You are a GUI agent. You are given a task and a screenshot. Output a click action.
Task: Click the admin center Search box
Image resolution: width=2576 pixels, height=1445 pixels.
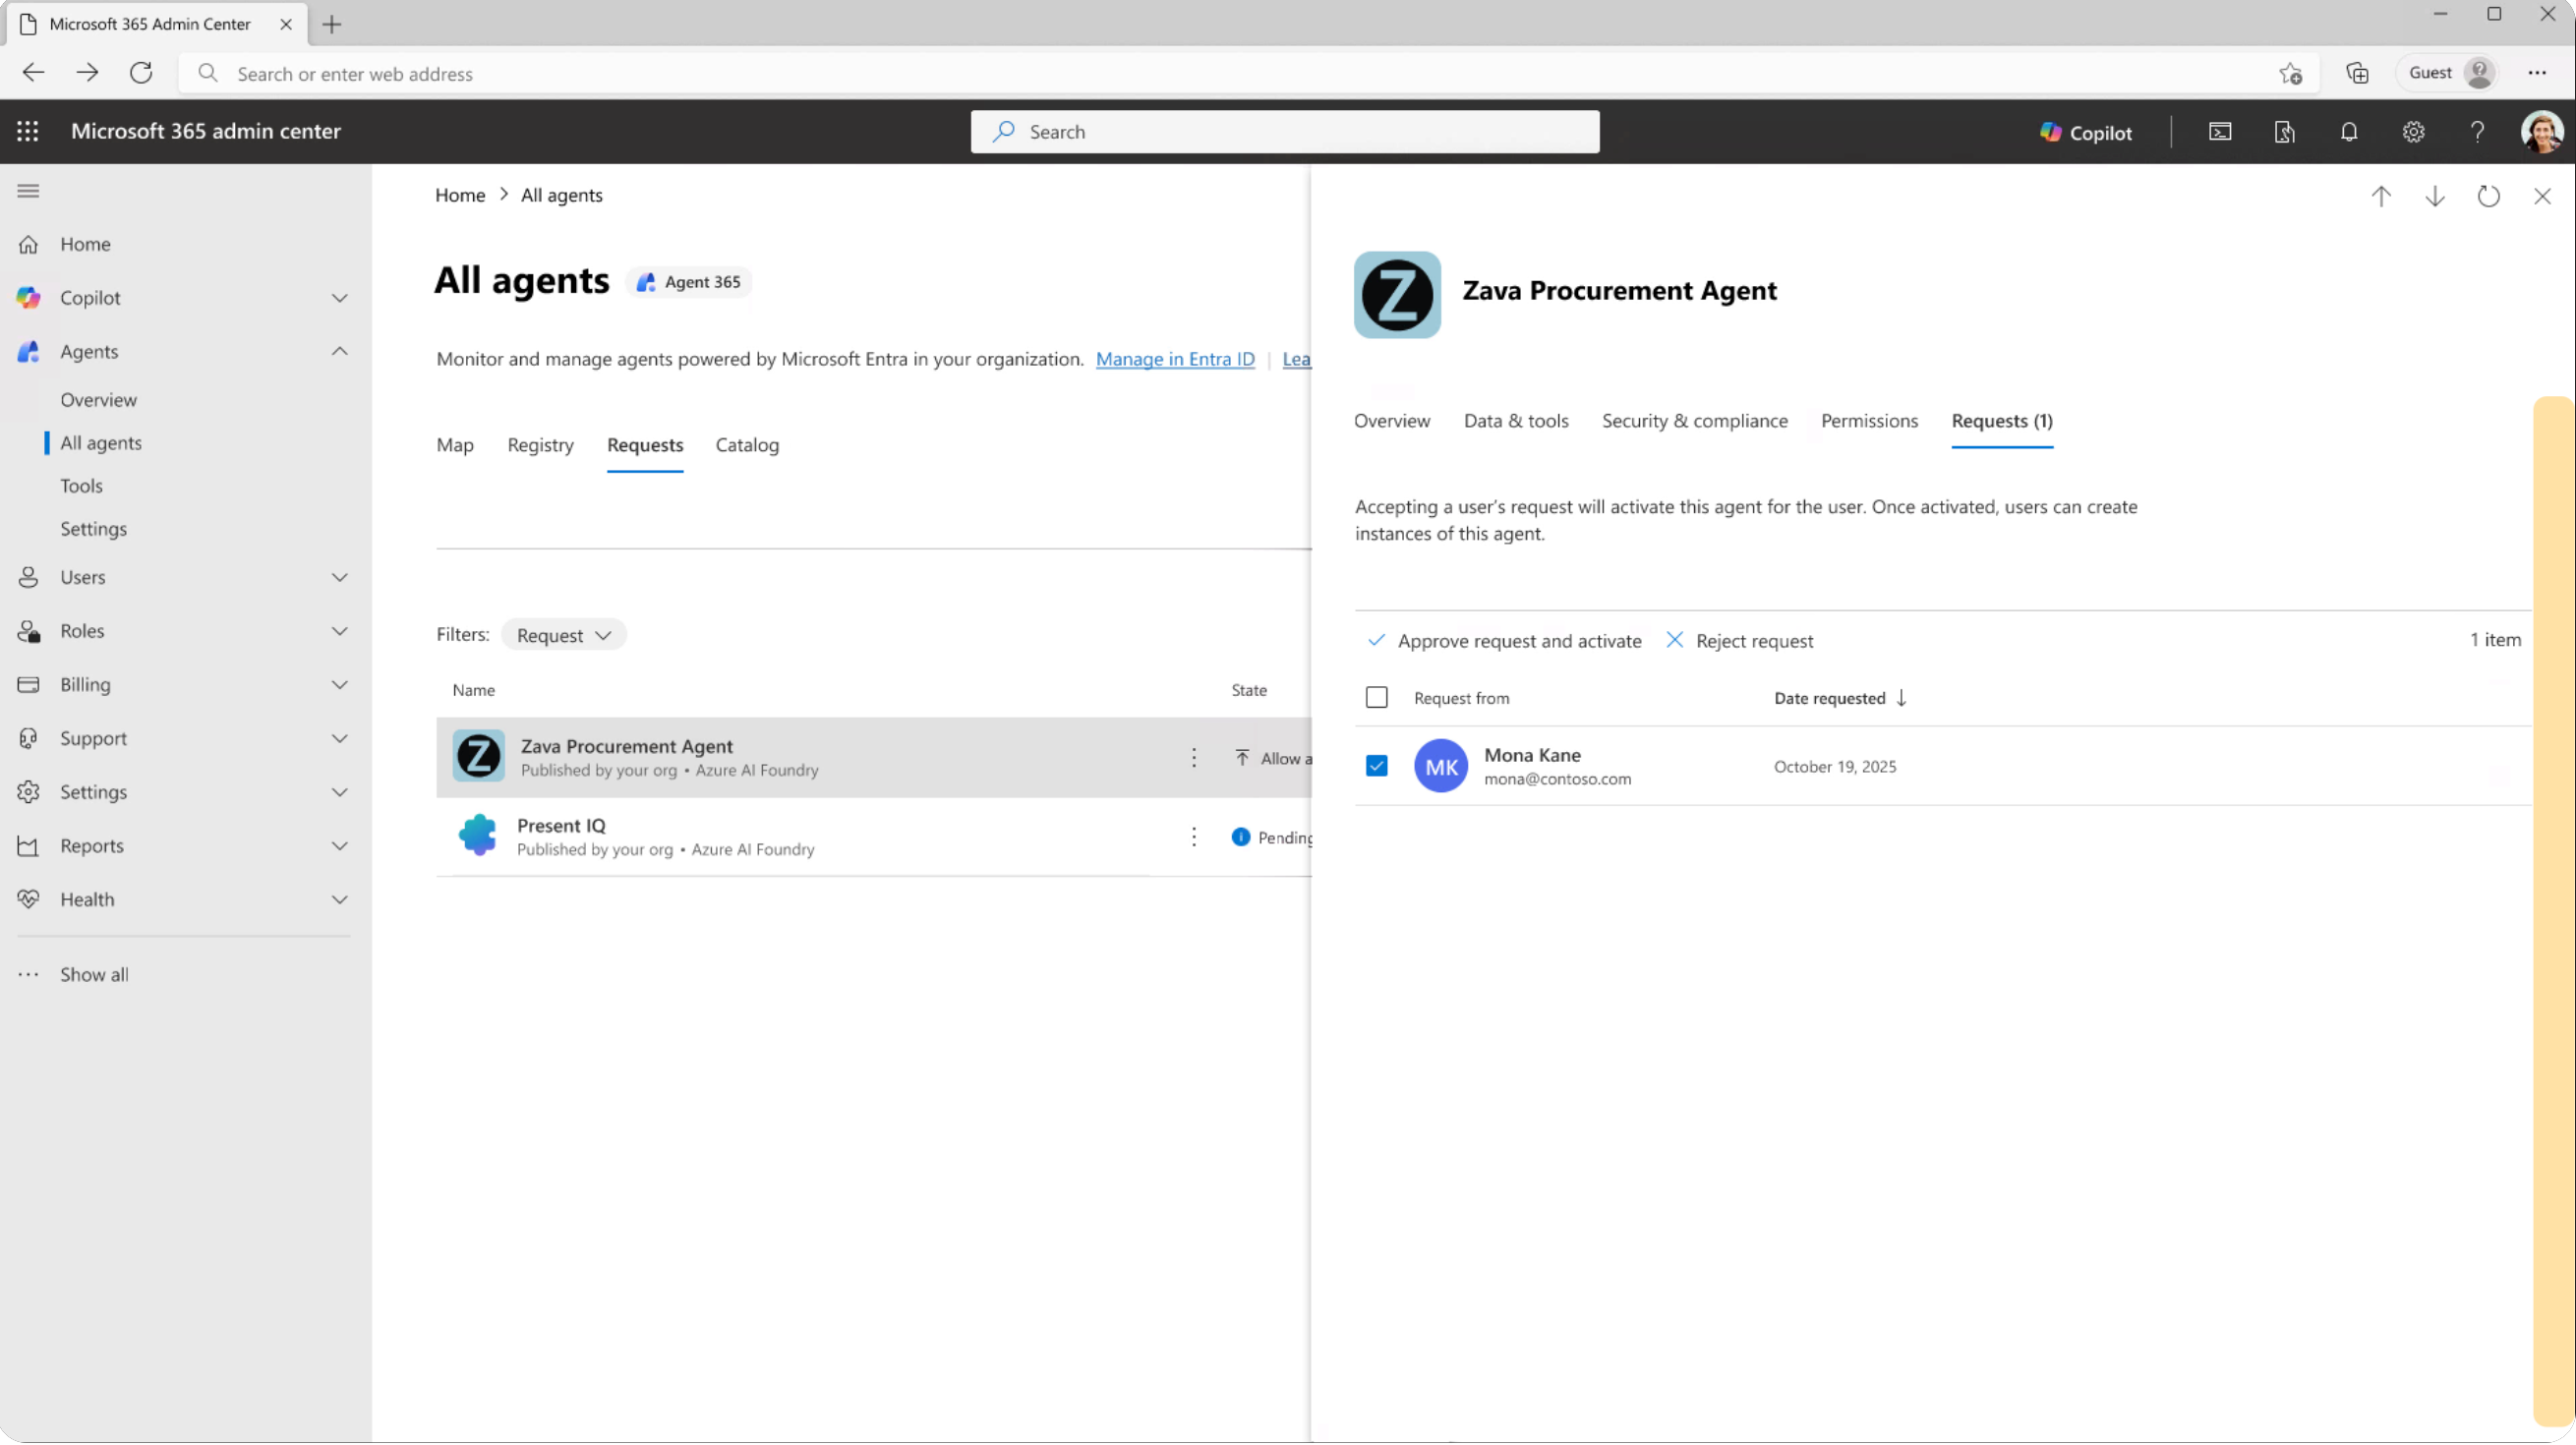click(x=1284, y=132)
